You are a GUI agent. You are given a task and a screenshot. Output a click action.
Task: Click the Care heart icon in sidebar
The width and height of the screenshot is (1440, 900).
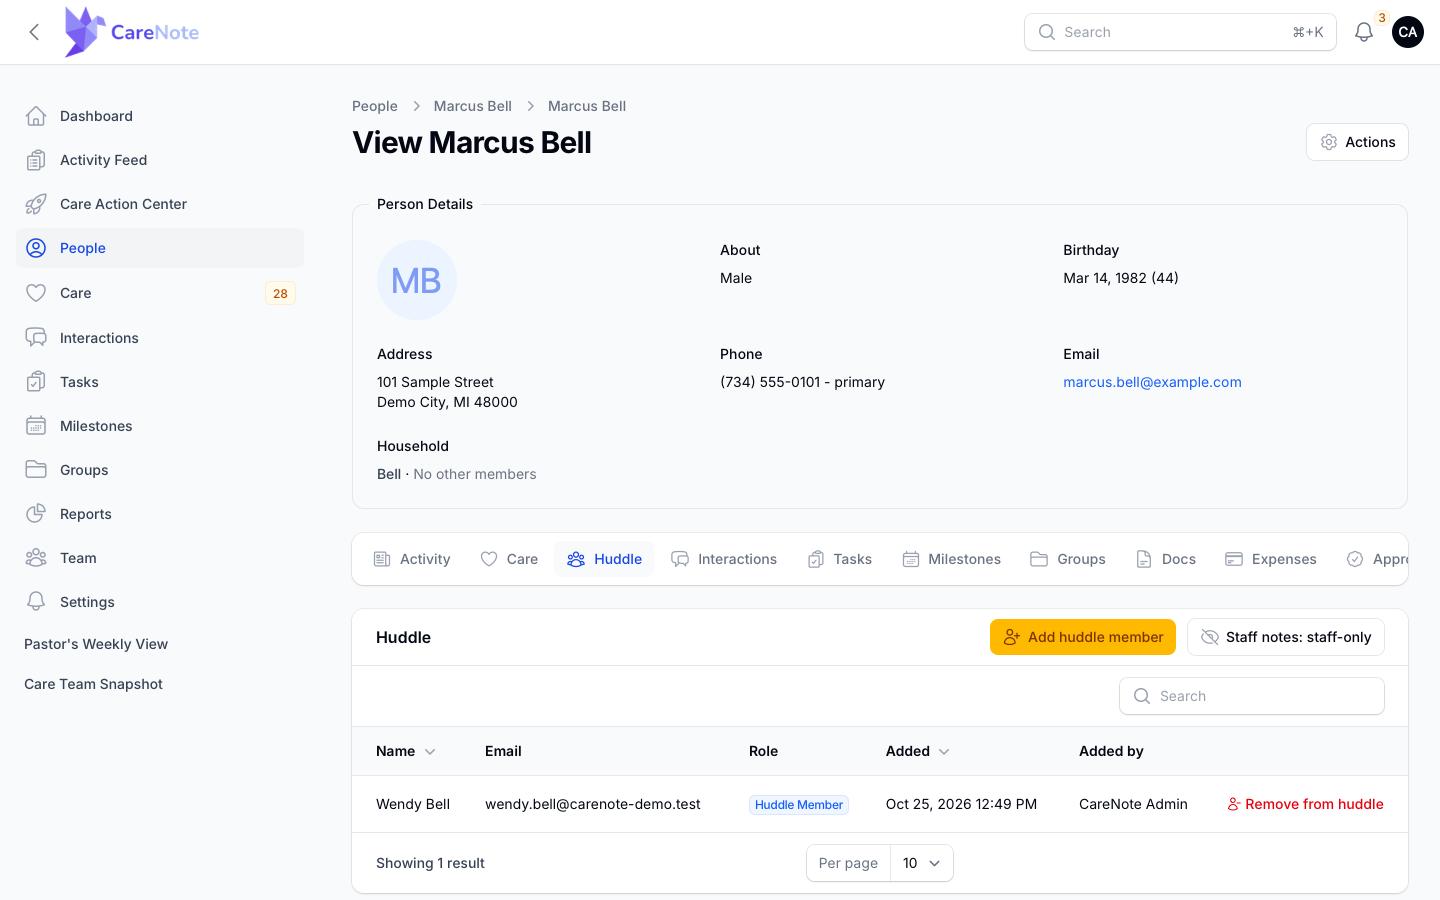pos(36,293)
